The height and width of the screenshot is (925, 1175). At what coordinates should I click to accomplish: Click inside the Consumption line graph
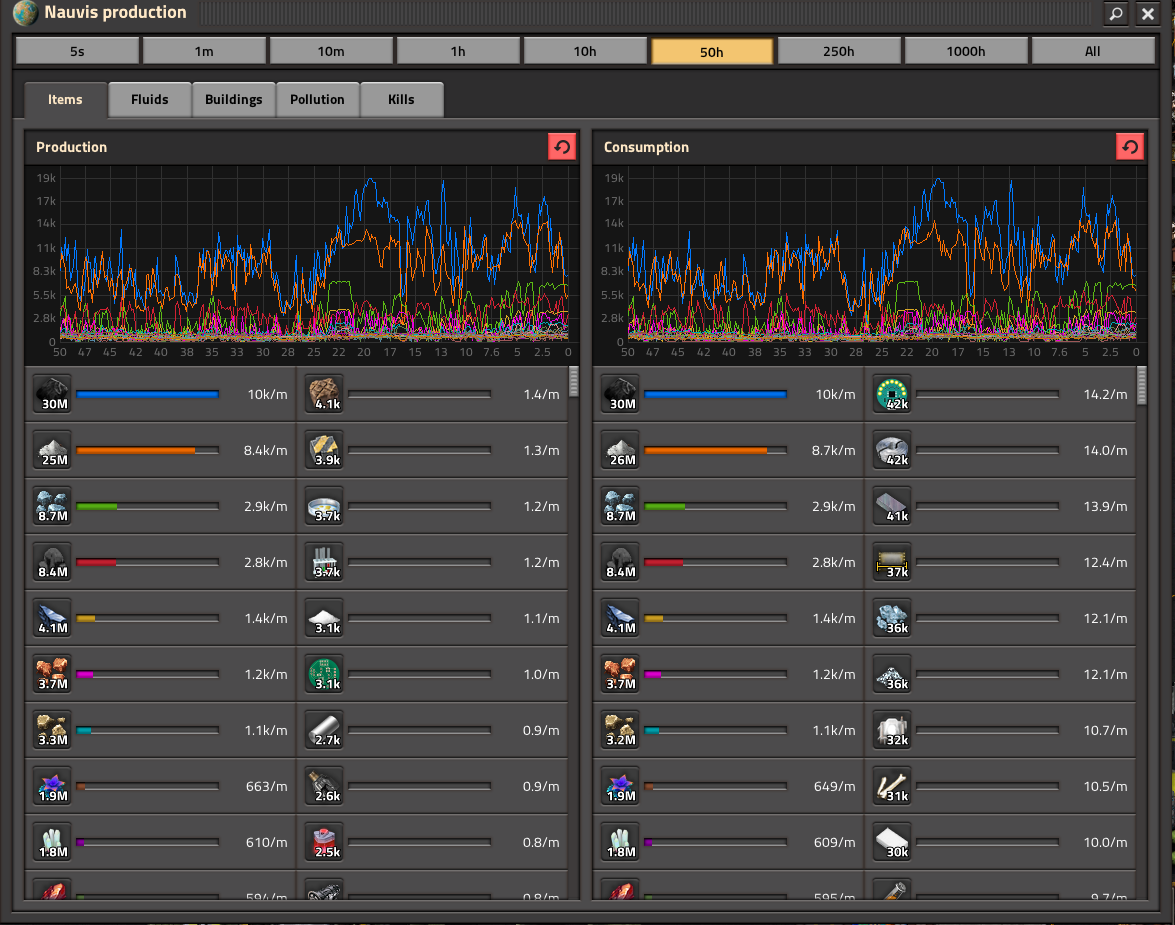880,260
